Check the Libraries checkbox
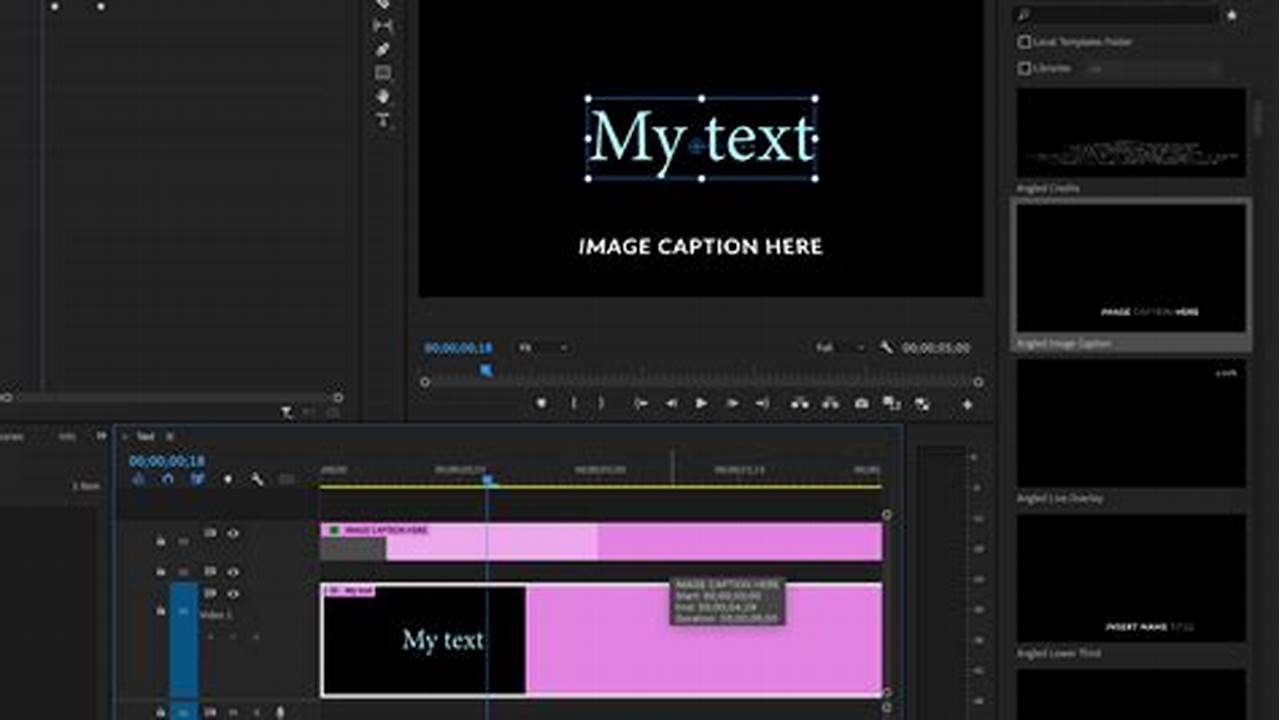Screen dimensions: 1279x720 click(1024, 68)
